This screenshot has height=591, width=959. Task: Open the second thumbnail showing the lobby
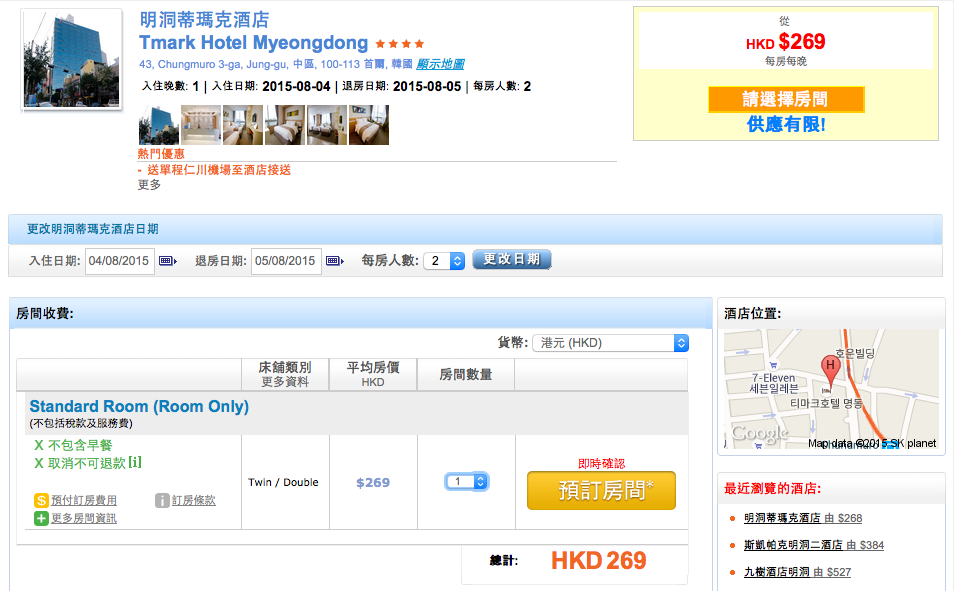click(201, 125)
